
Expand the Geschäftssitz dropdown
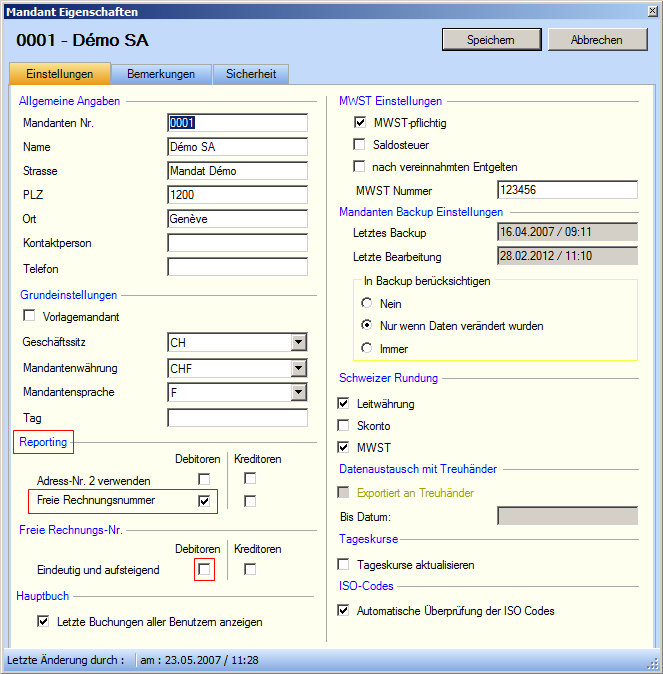(x=298, y=343)
